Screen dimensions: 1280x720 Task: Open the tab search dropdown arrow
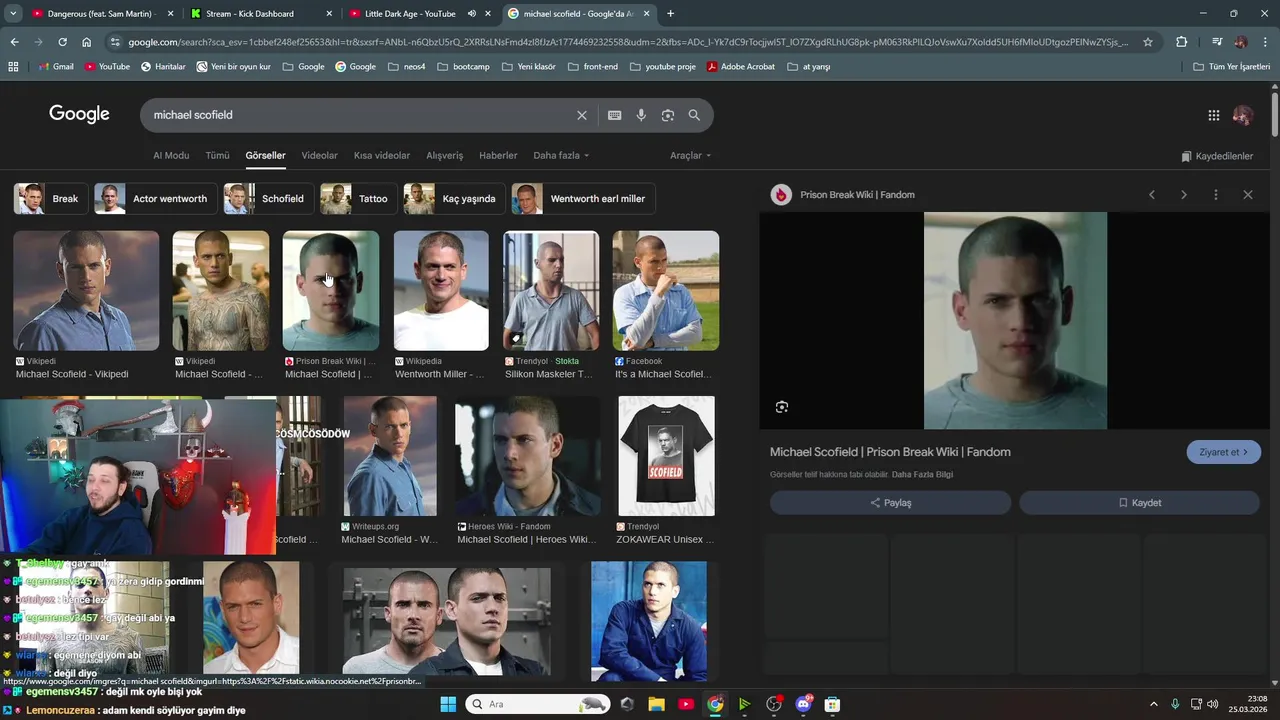tap(13, 14)
